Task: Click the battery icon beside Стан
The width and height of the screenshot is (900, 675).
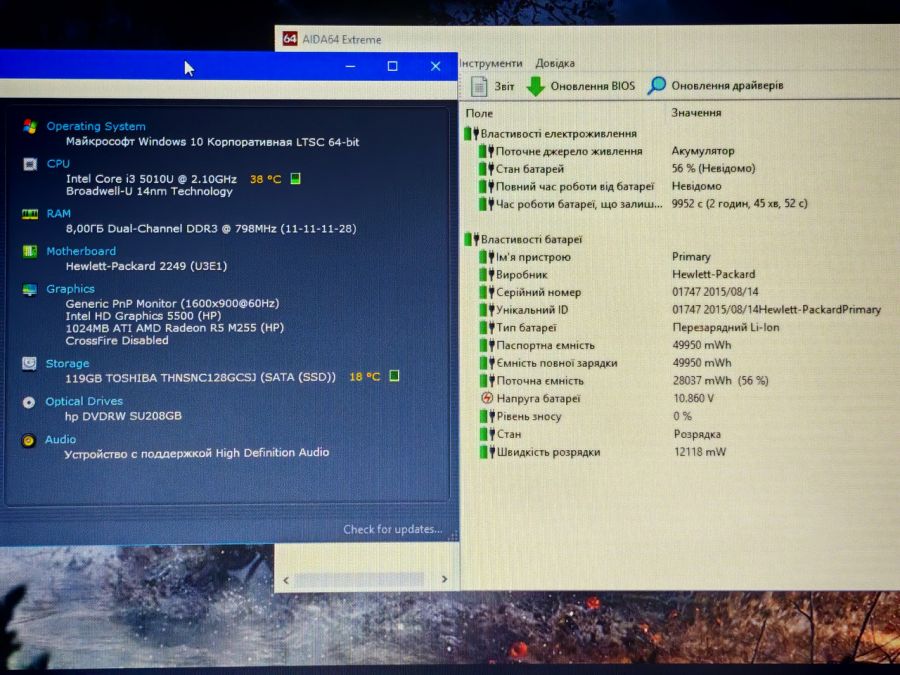Action: click(x=487, y=434)
